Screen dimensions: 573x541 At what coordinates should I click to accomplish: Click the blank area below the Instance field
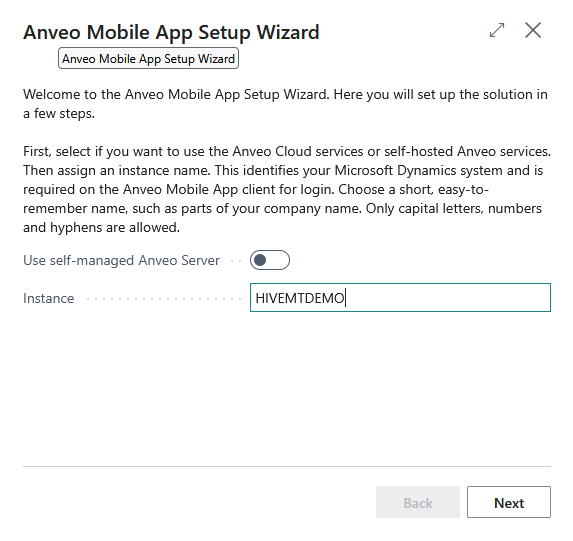click(x=287, y=387)
